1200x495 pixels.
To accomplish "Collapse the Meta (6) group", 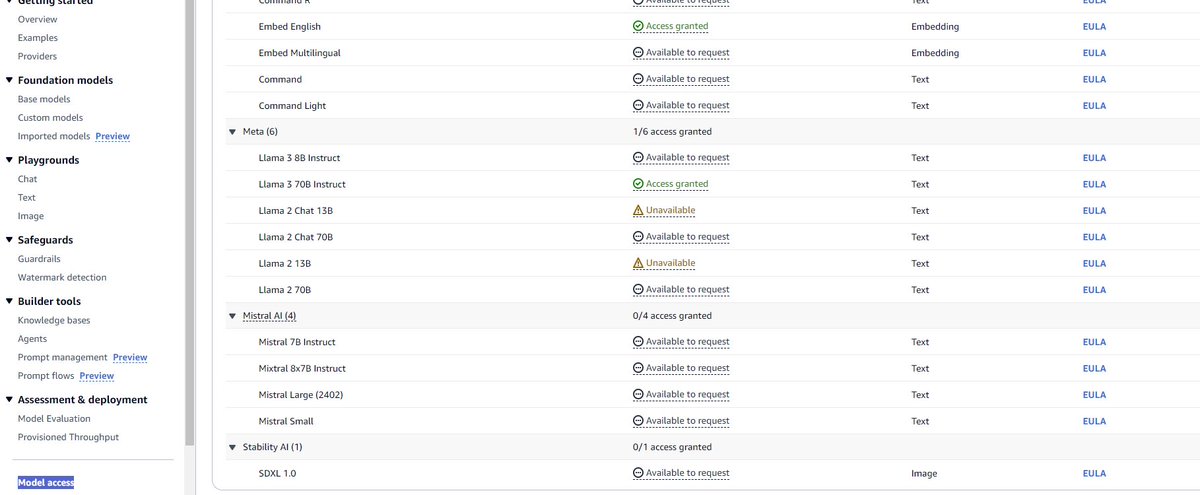I will coord(232,131).
